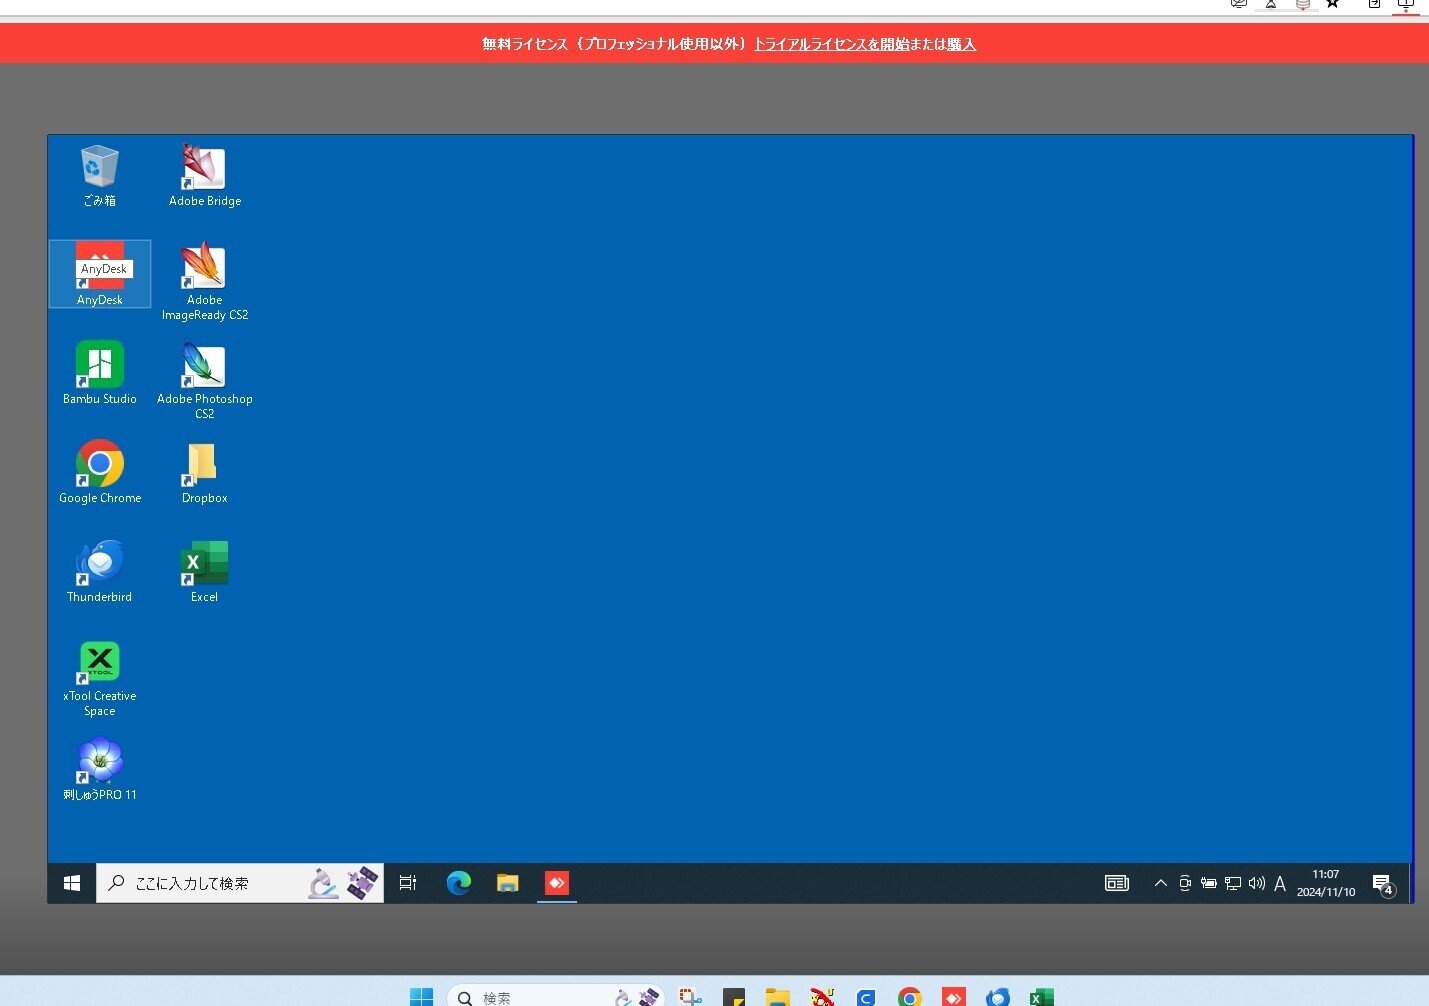Click the AnyDesk hourglass toolbar icon
This screenshot has width=1429, height=1006.
[x=1271, y=4]
